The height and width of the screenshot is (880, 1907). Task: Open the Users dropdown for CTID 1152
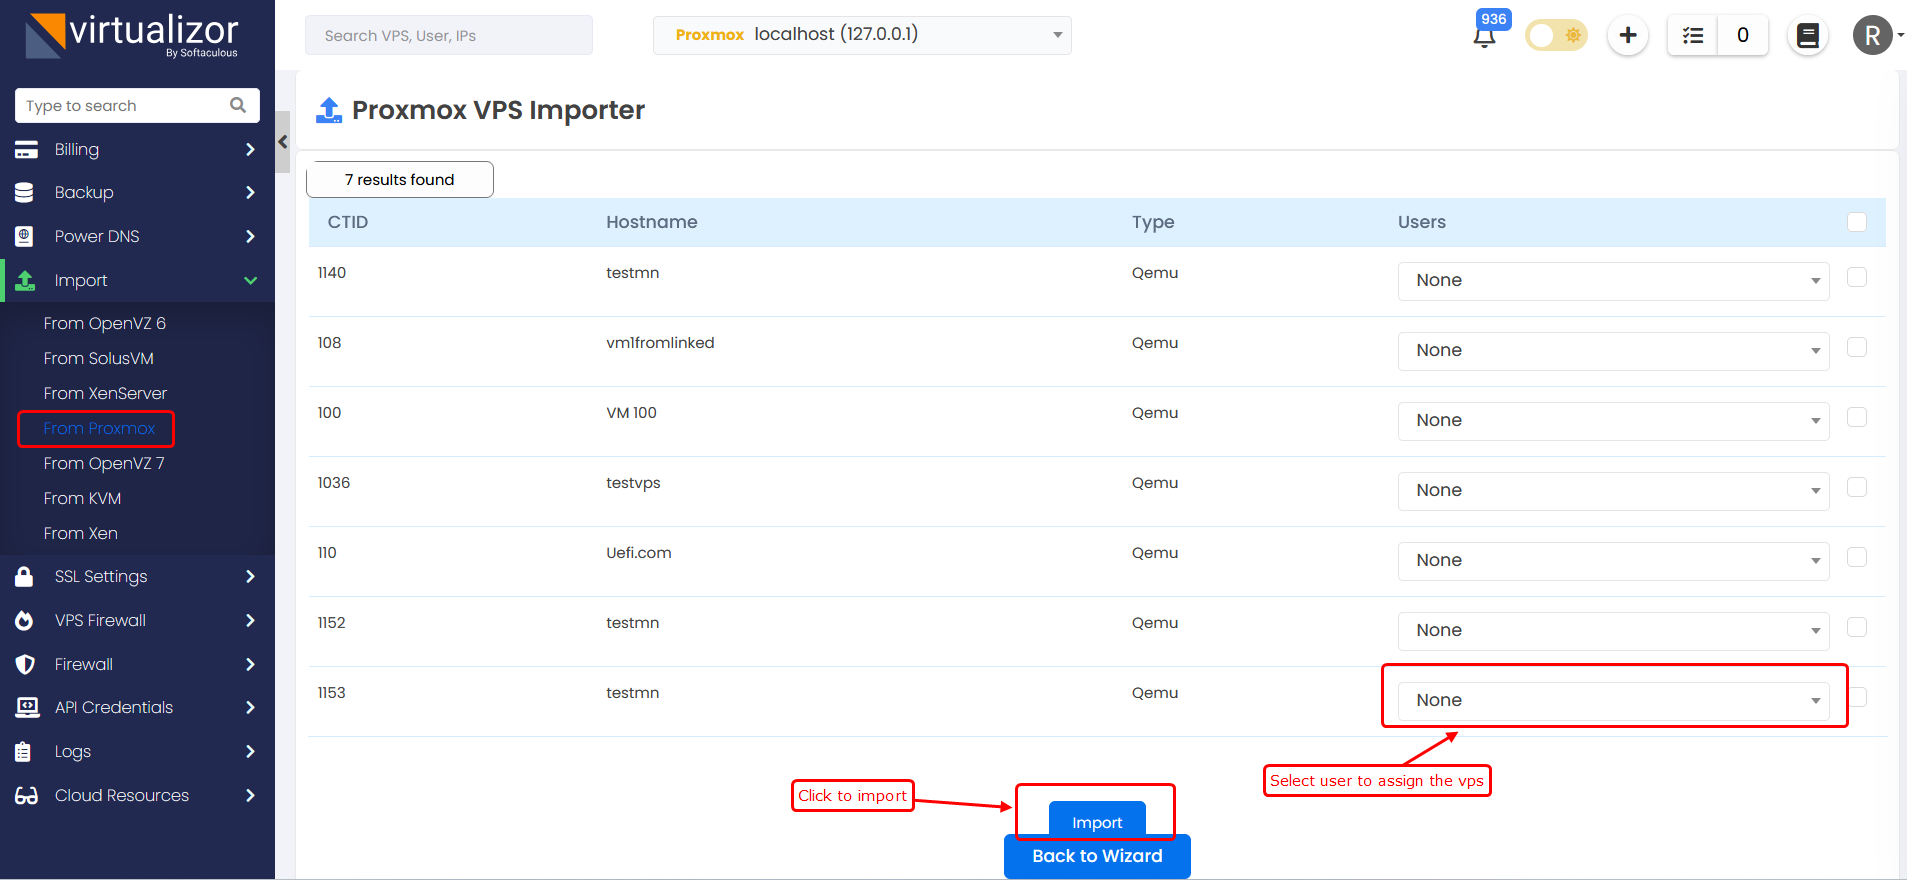[1614, 631]
